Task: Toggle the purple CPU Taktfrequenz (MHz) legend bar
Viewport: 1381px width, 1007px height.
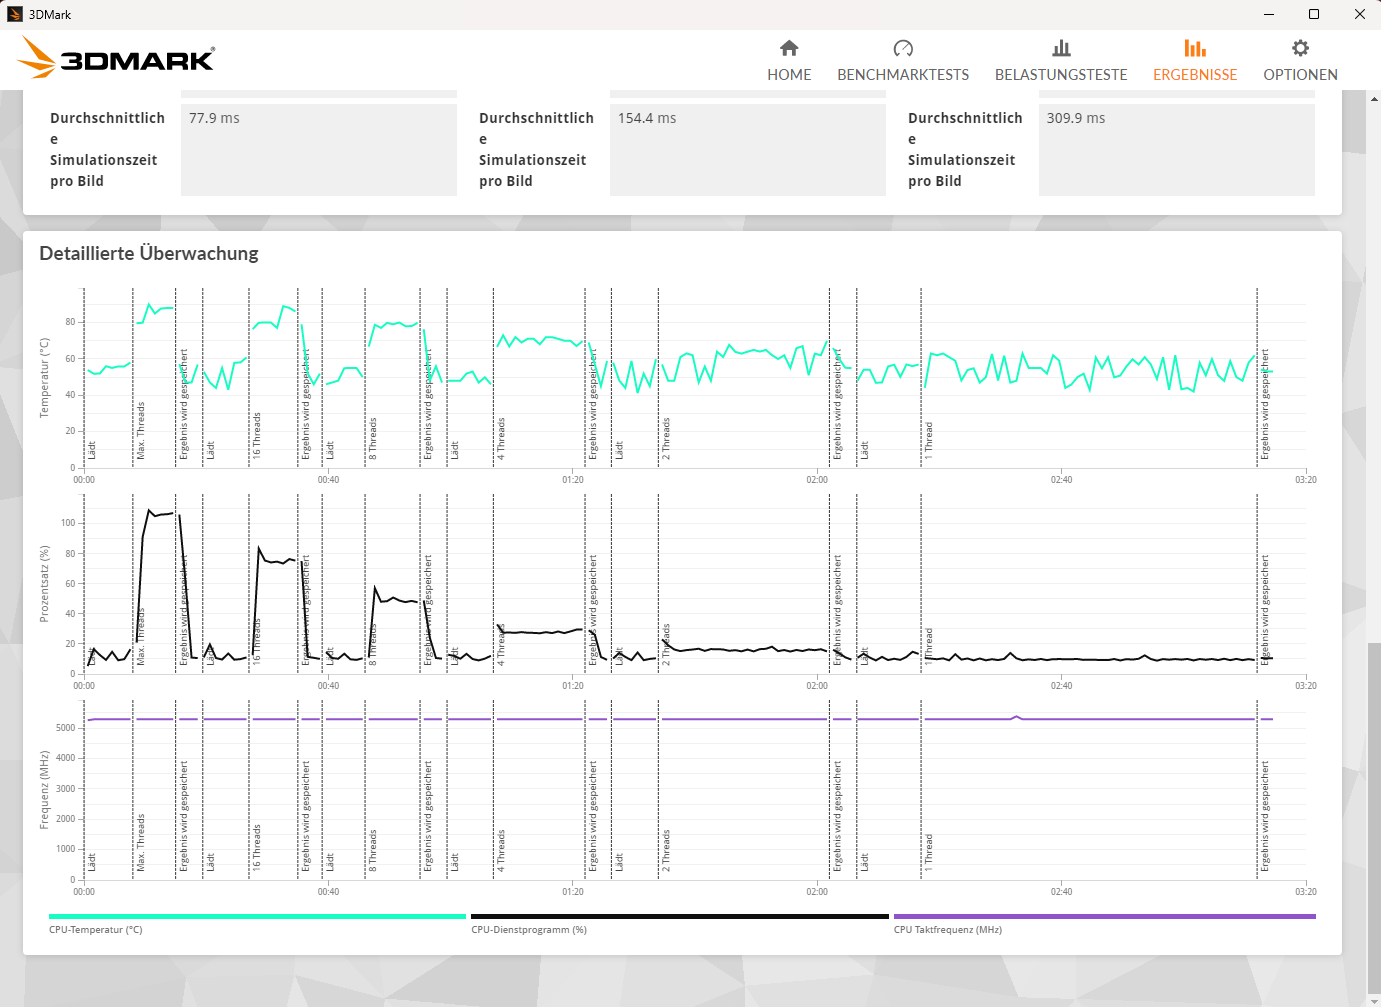Action: point(1104,916)
